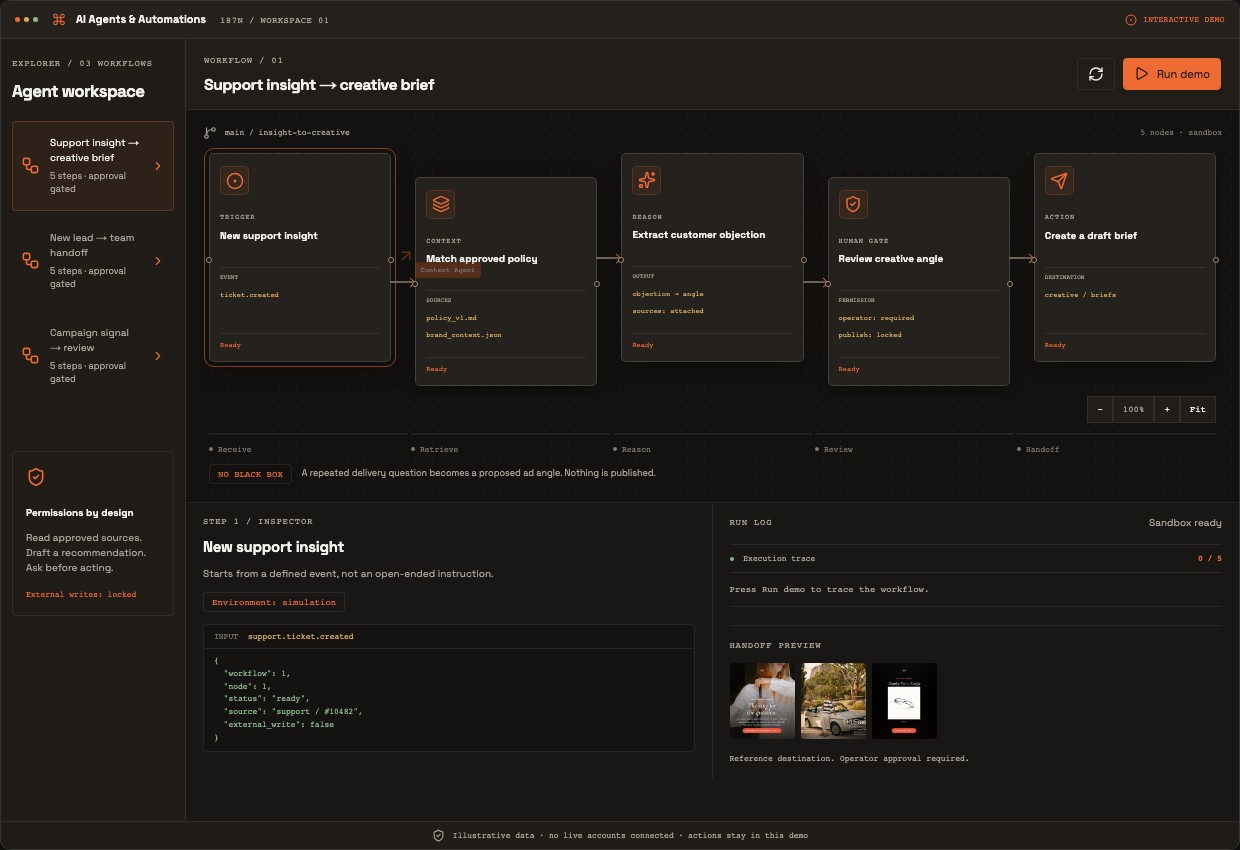Click 'creative / briefs' destination text
Screen dimensions: 1240x850
[x=1080, y=295]
